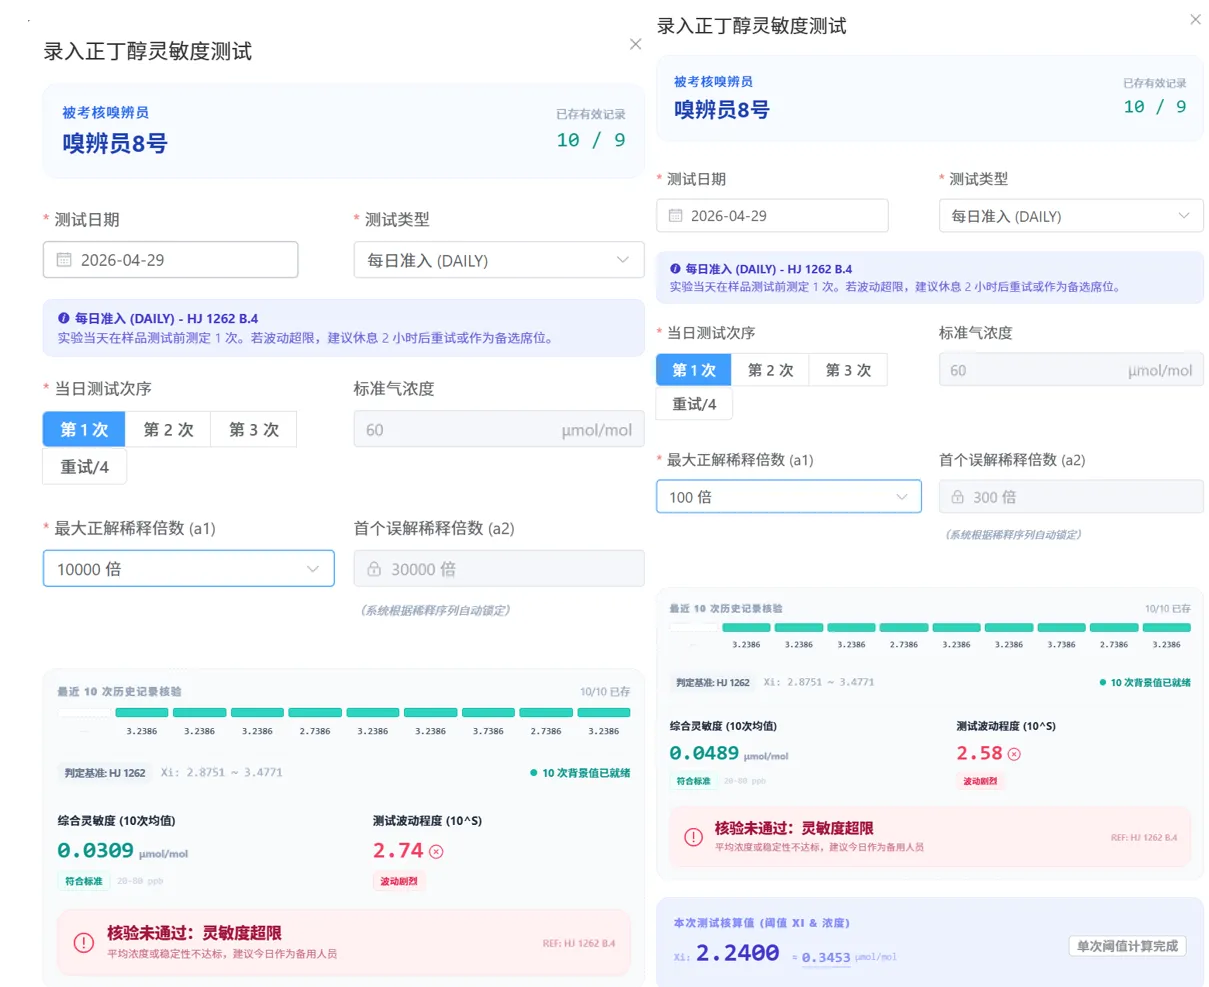Click REF: HJ 1262 B.4 in right alert
This screenshot has height=987, width=1209.
click(1144, 838)
